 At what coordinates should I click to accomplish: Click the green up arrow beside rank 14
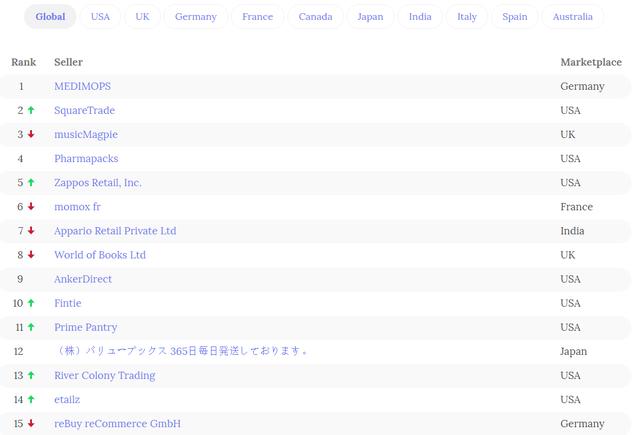[31, 399]
